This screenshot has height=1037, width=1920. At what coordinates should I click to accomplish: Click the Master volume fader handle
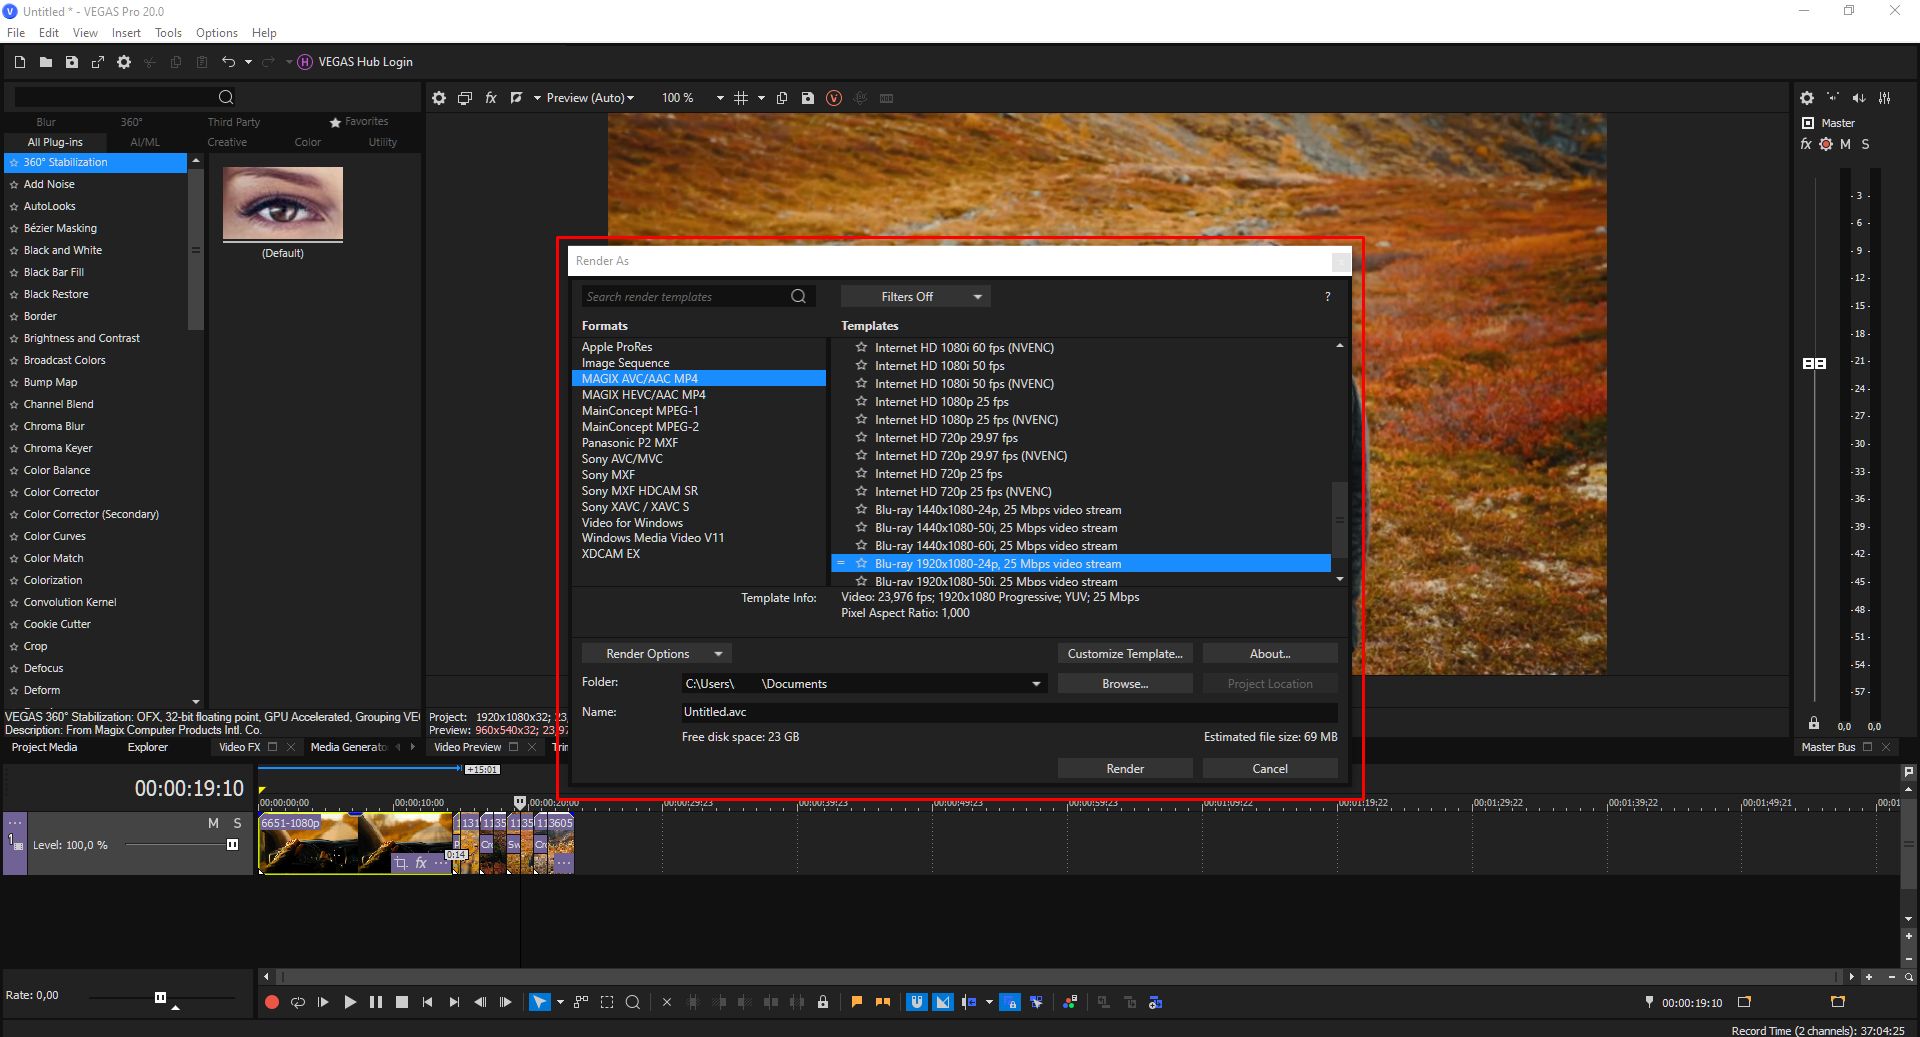click(x=1814, y=363)
